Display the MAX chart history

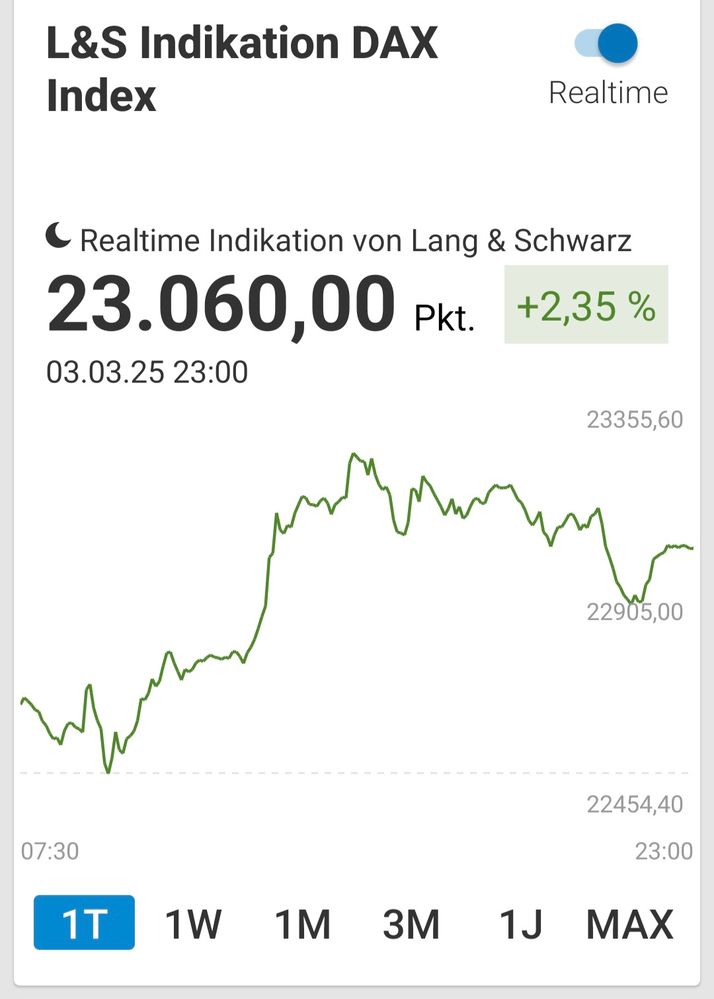point(630,923)
